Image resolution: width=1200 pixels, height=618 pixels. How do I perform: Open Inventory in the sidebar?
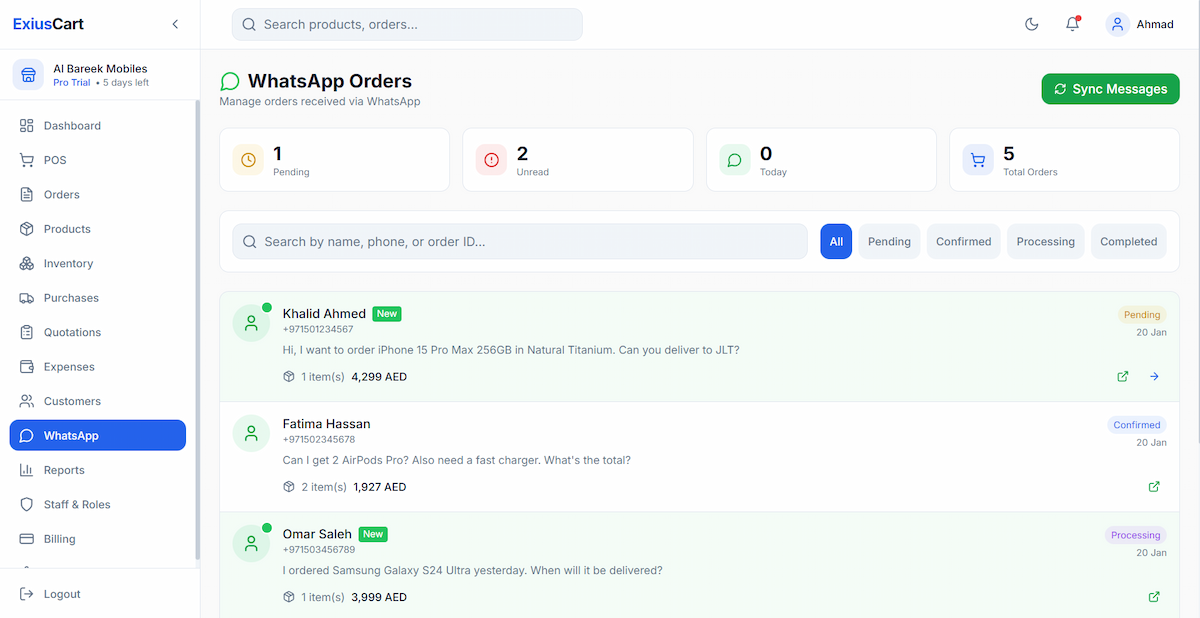[x=98, y=264]
